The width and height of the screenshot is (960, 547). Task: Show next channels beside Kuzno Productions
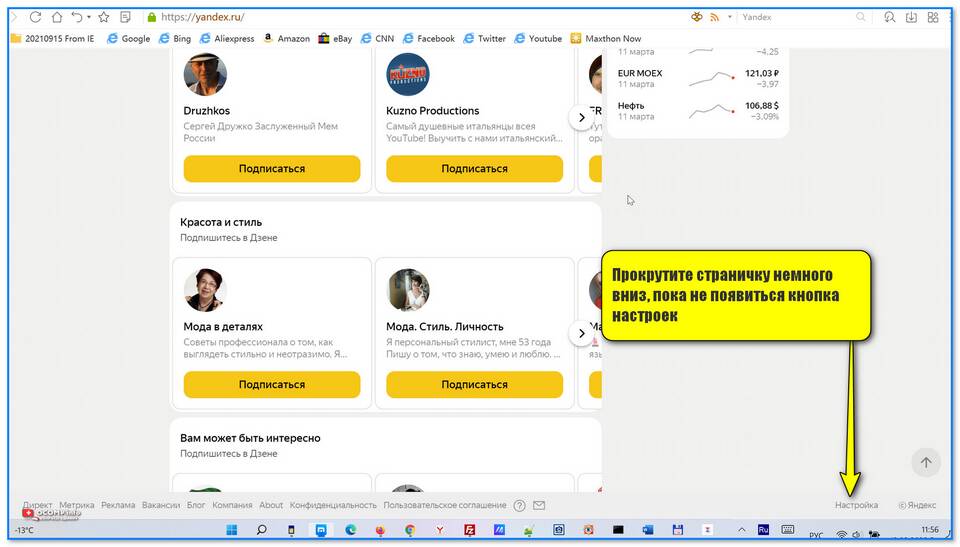coord(582,118)
